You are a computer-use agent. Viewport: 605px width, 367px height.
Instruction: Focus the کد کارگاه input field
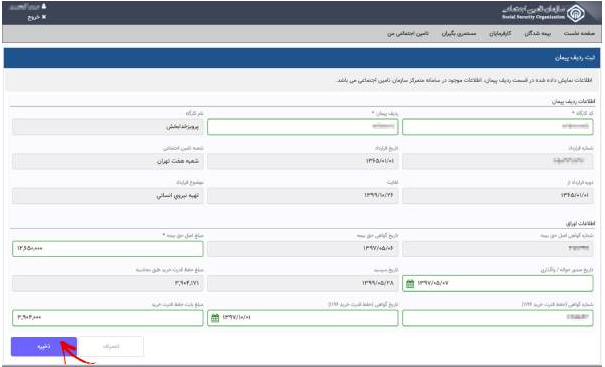pyautogui.click(x=497, y=127)
